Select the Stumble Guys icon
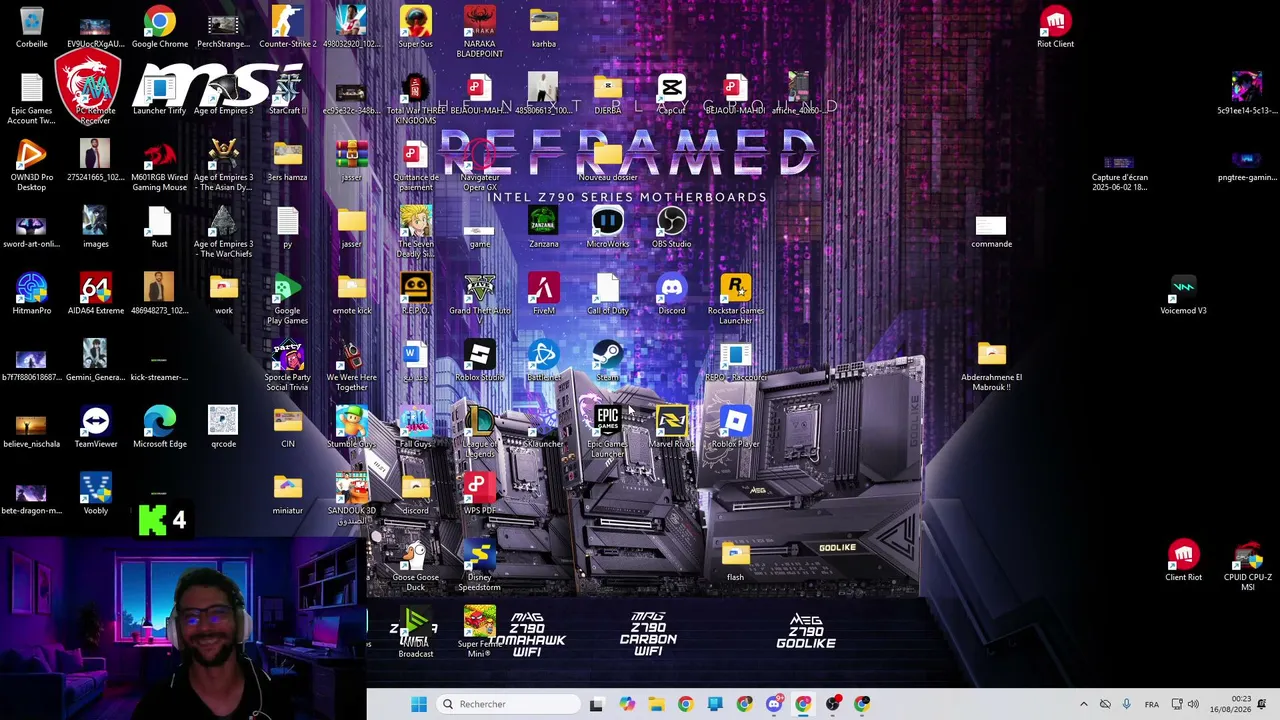1280x720 pixels. pyautogui.click(x=351, y=428)
